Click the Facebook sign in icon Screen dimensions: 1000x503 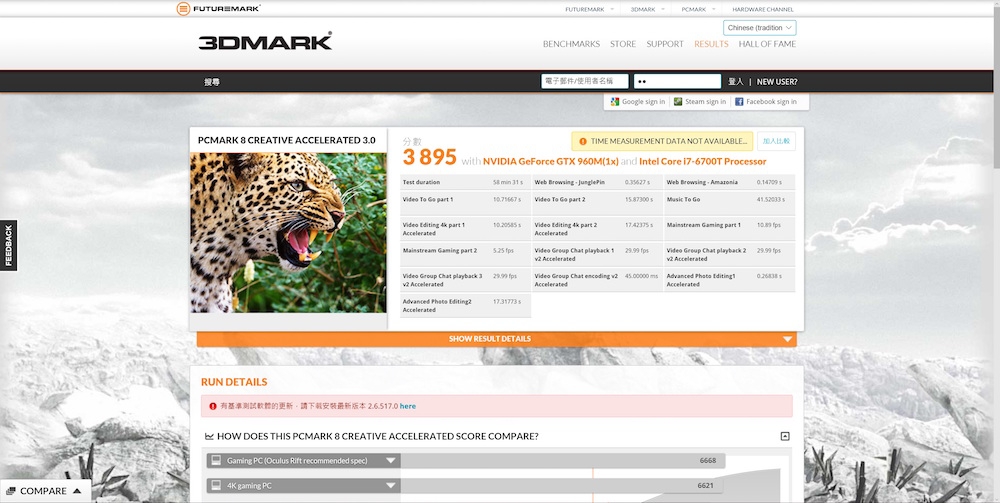739,101
